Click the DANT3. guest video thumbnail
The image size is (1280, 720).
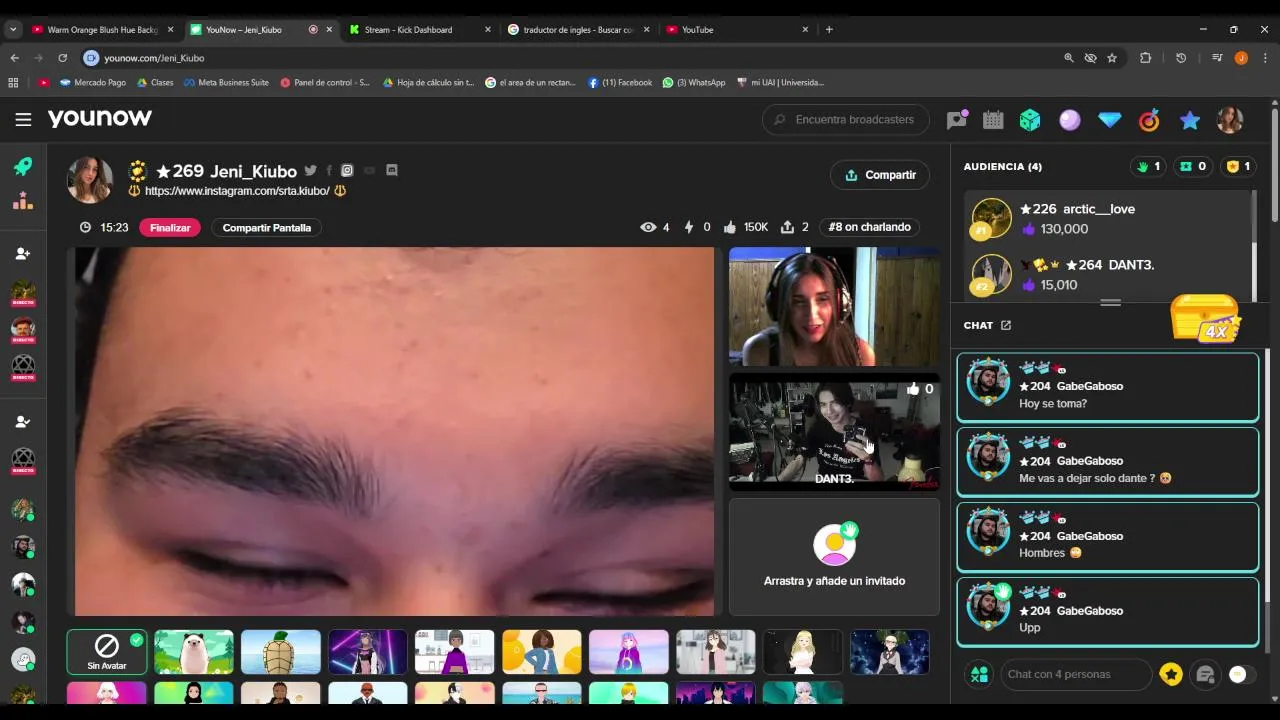pyautogui.click(x=834, y=430)
